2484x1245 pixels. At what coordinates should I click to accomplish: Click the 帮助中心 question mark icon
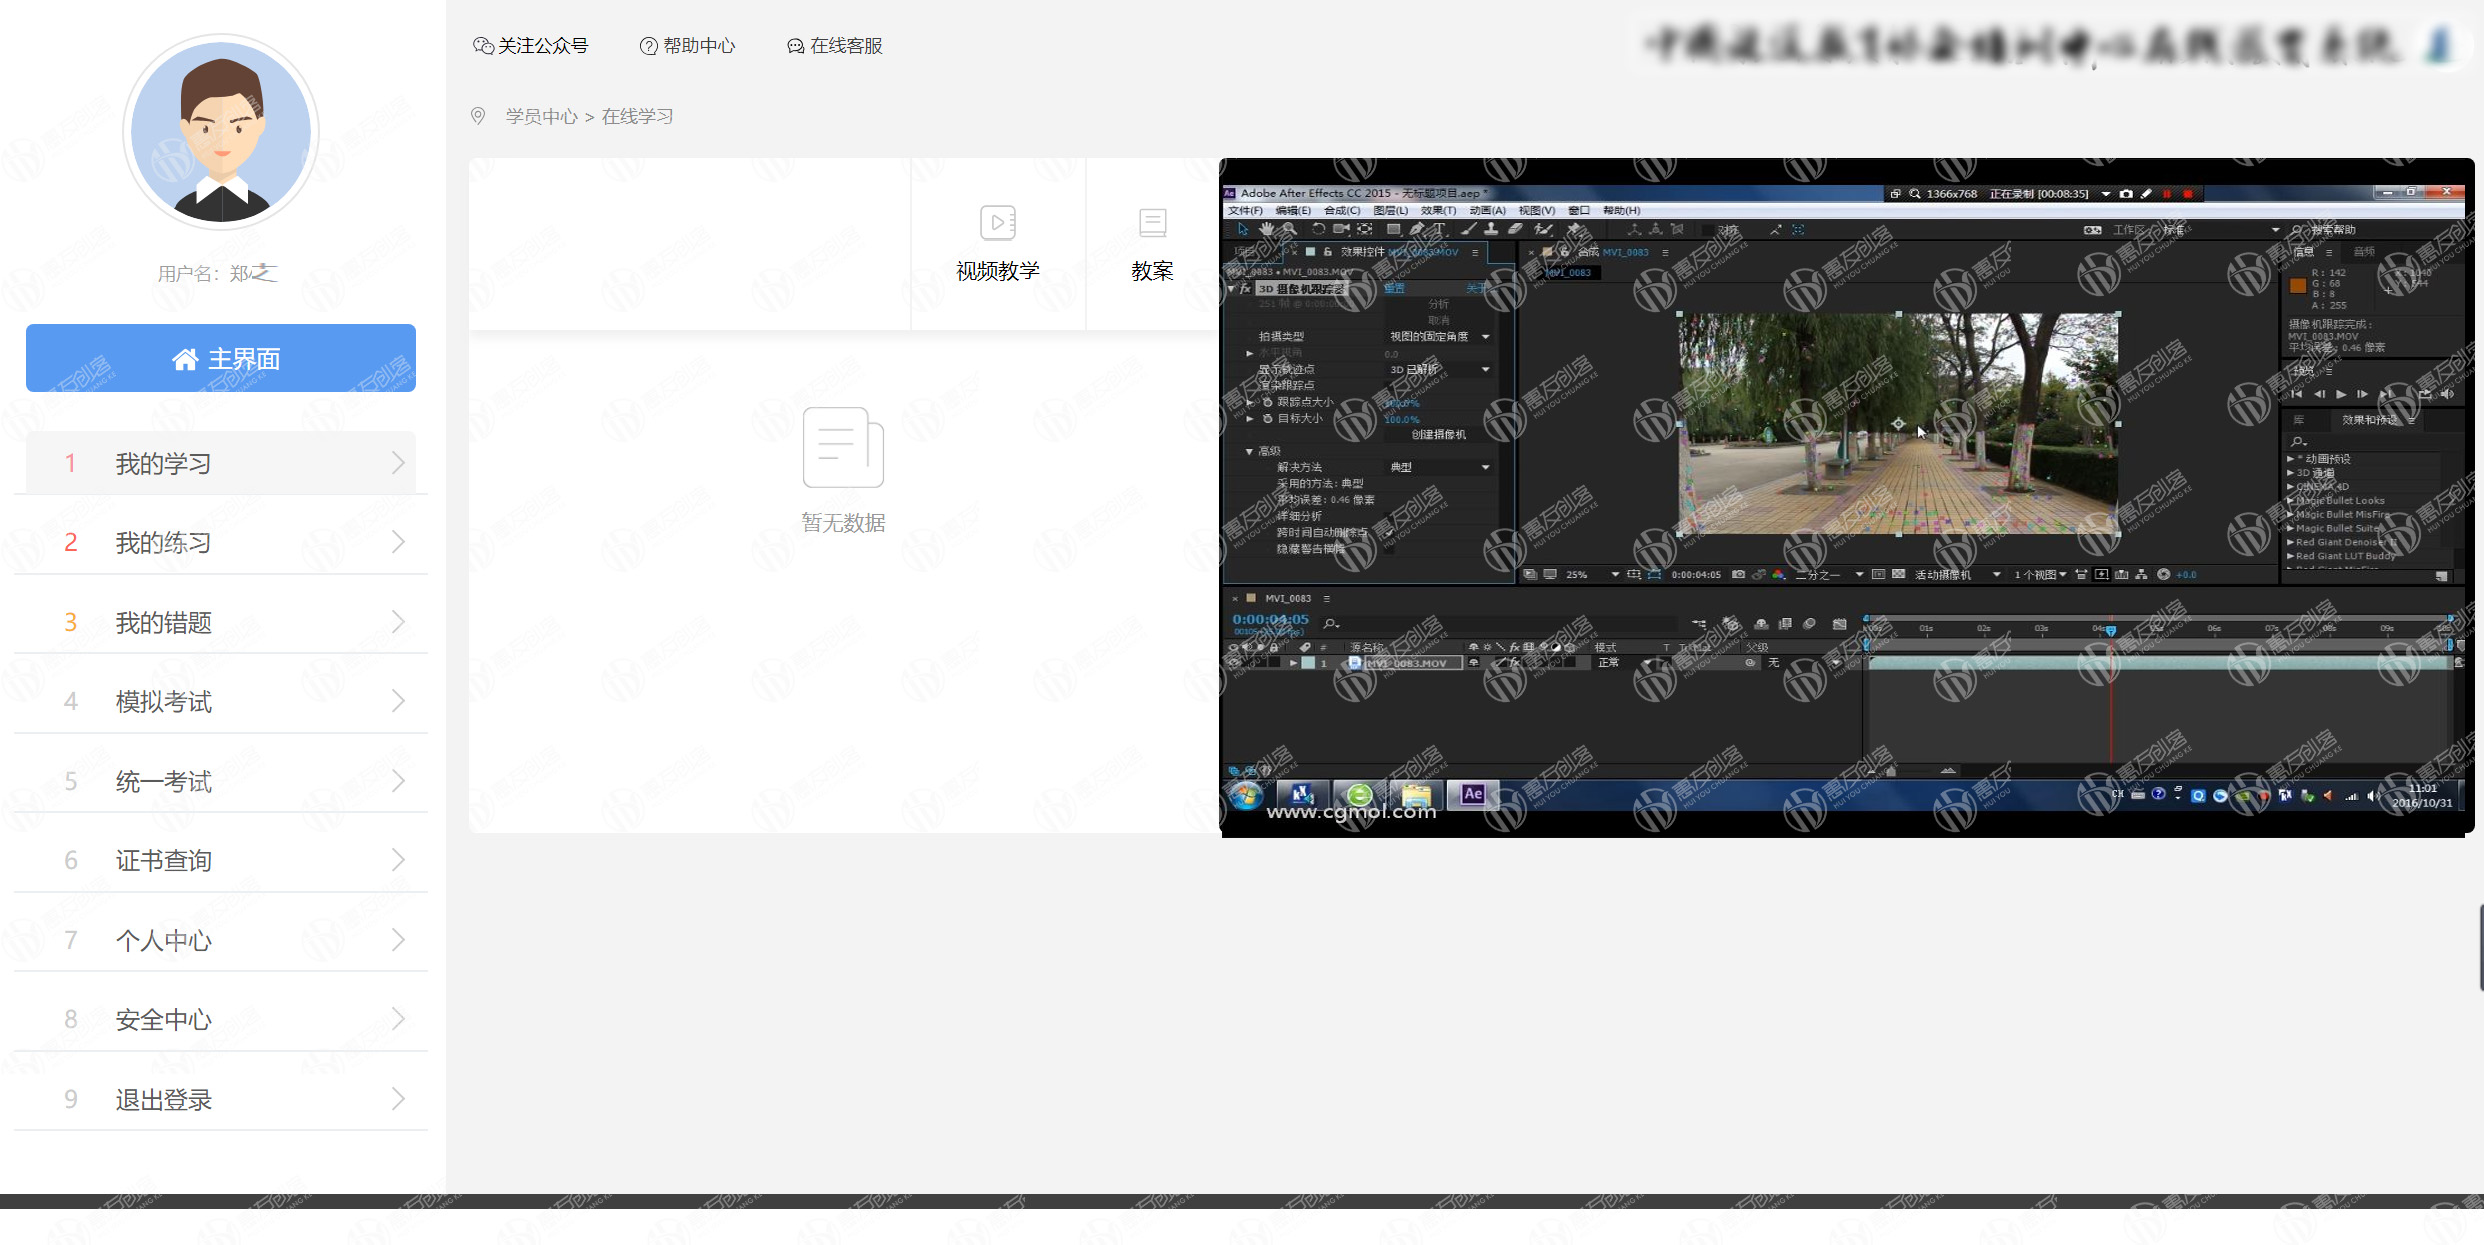[648, 46]
